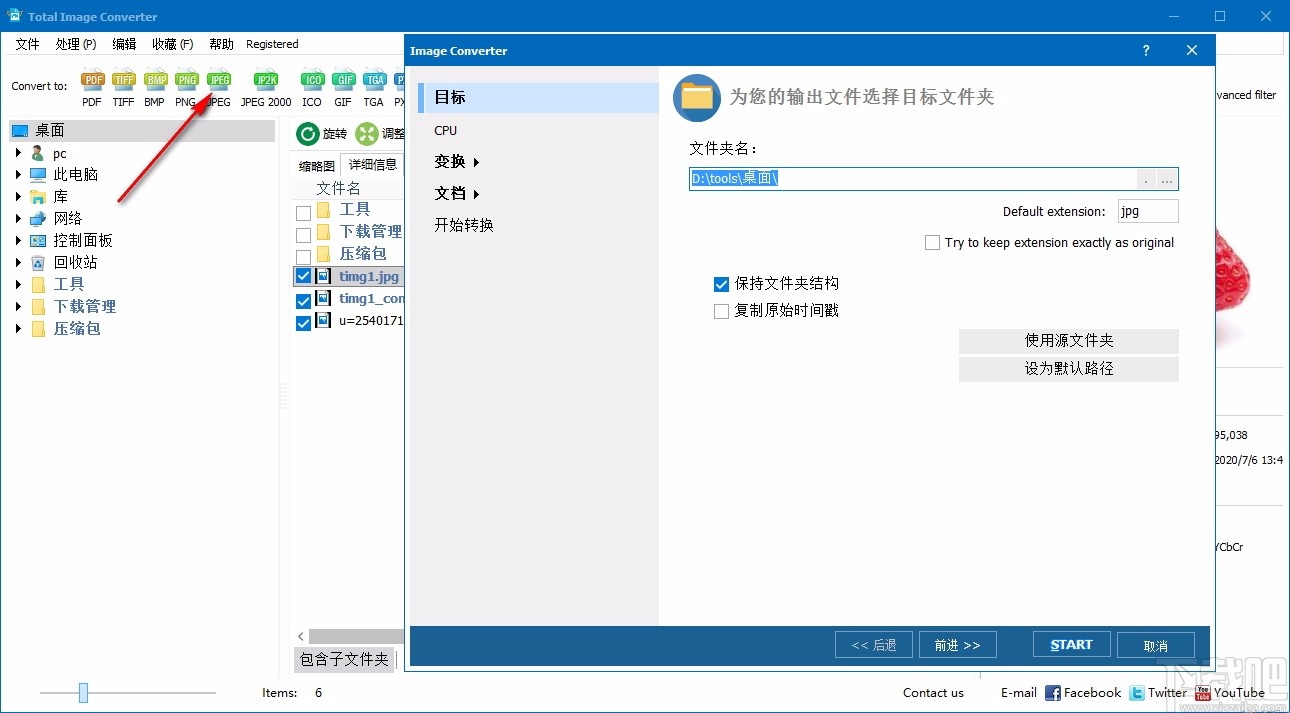Open the 编辑 menu
Viewport: 1290px width, 713px height.
tap(124, 44)
